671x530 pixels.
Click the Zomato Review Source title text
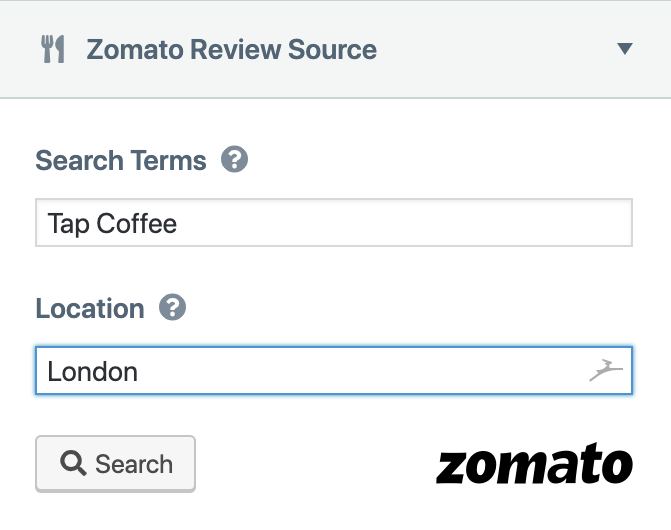(232, 49)
